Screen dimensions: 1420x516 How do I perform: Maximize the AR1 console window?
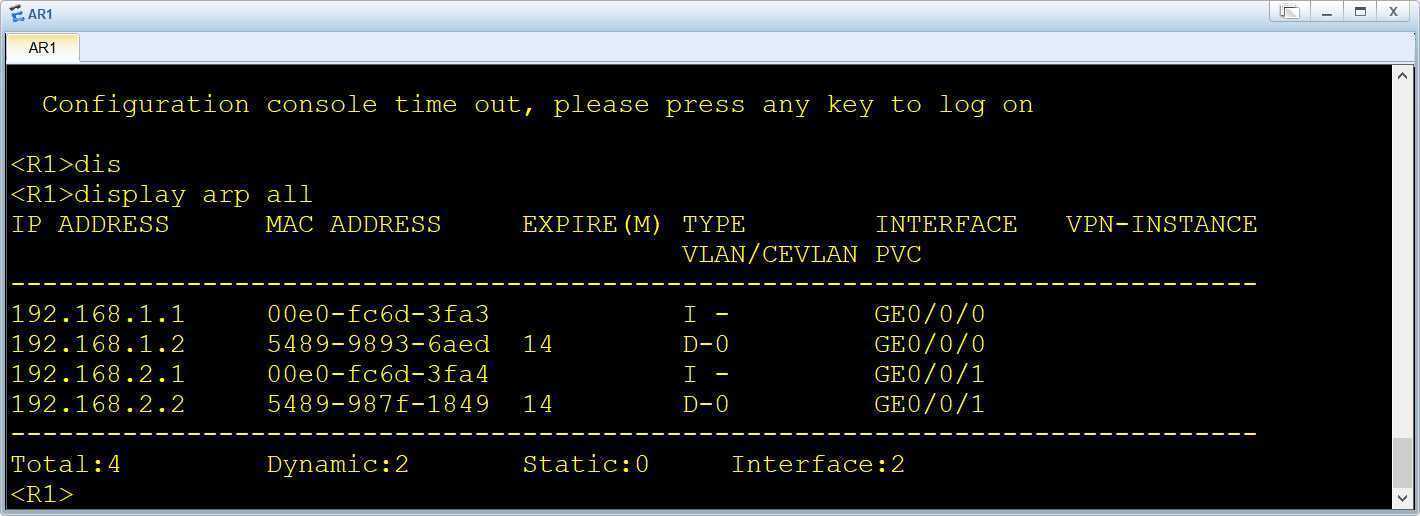coord(1360,12)
